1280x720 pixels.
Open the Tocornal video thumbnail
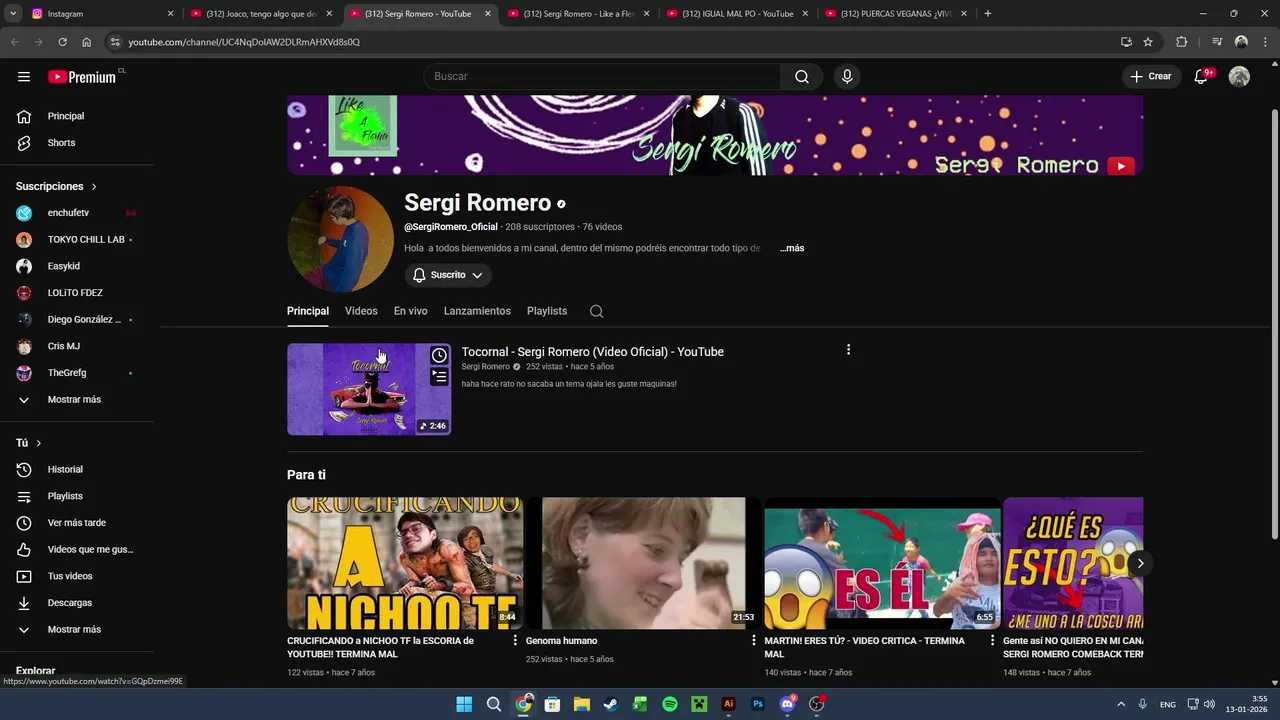(x=369, y=390)
